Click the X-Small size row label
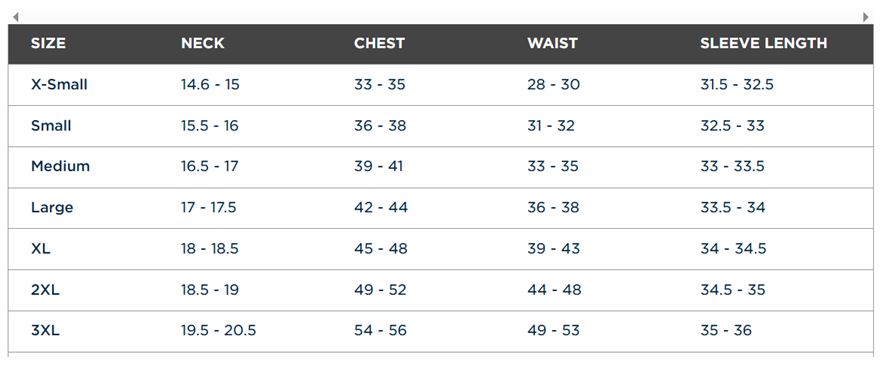Viewport: 892px width, 374px height. pos(59,84)
